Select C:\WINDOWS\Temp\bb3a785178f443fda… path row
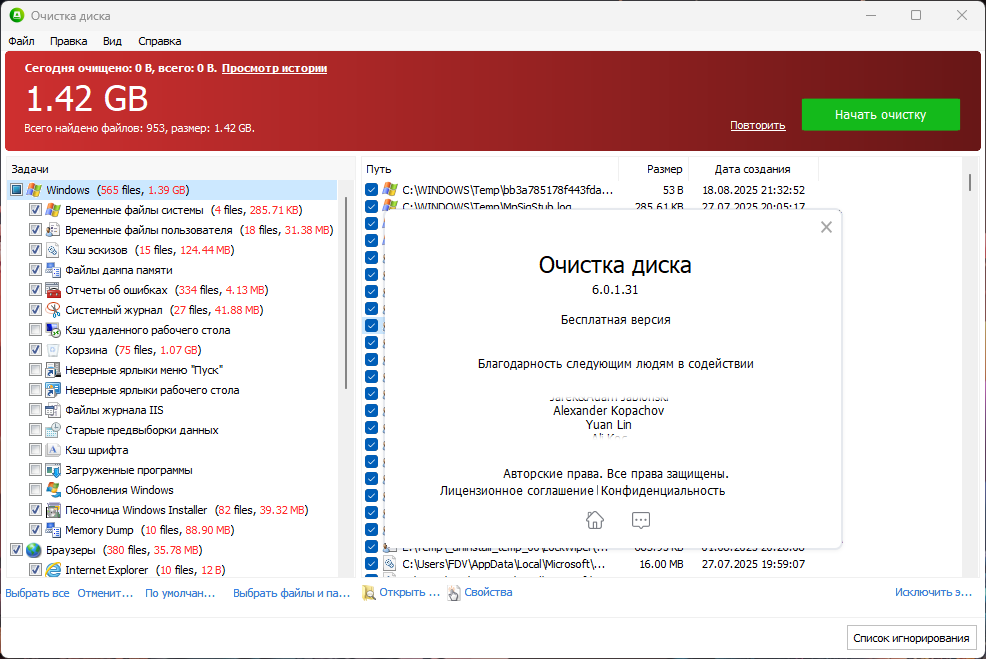This screenshot has height=659, width=986. [x=507, y=189]
